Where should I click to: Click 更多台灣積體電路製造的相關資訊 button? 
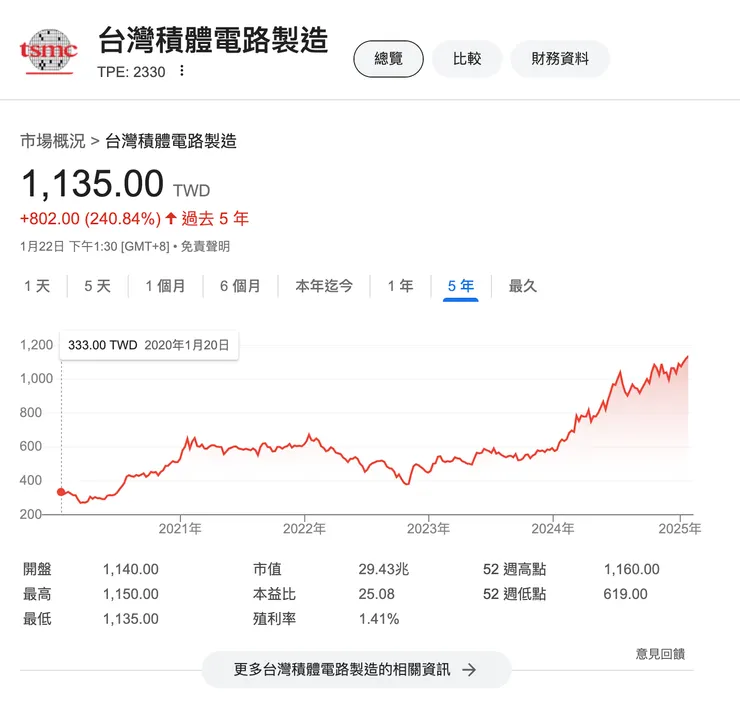(356, 669)
